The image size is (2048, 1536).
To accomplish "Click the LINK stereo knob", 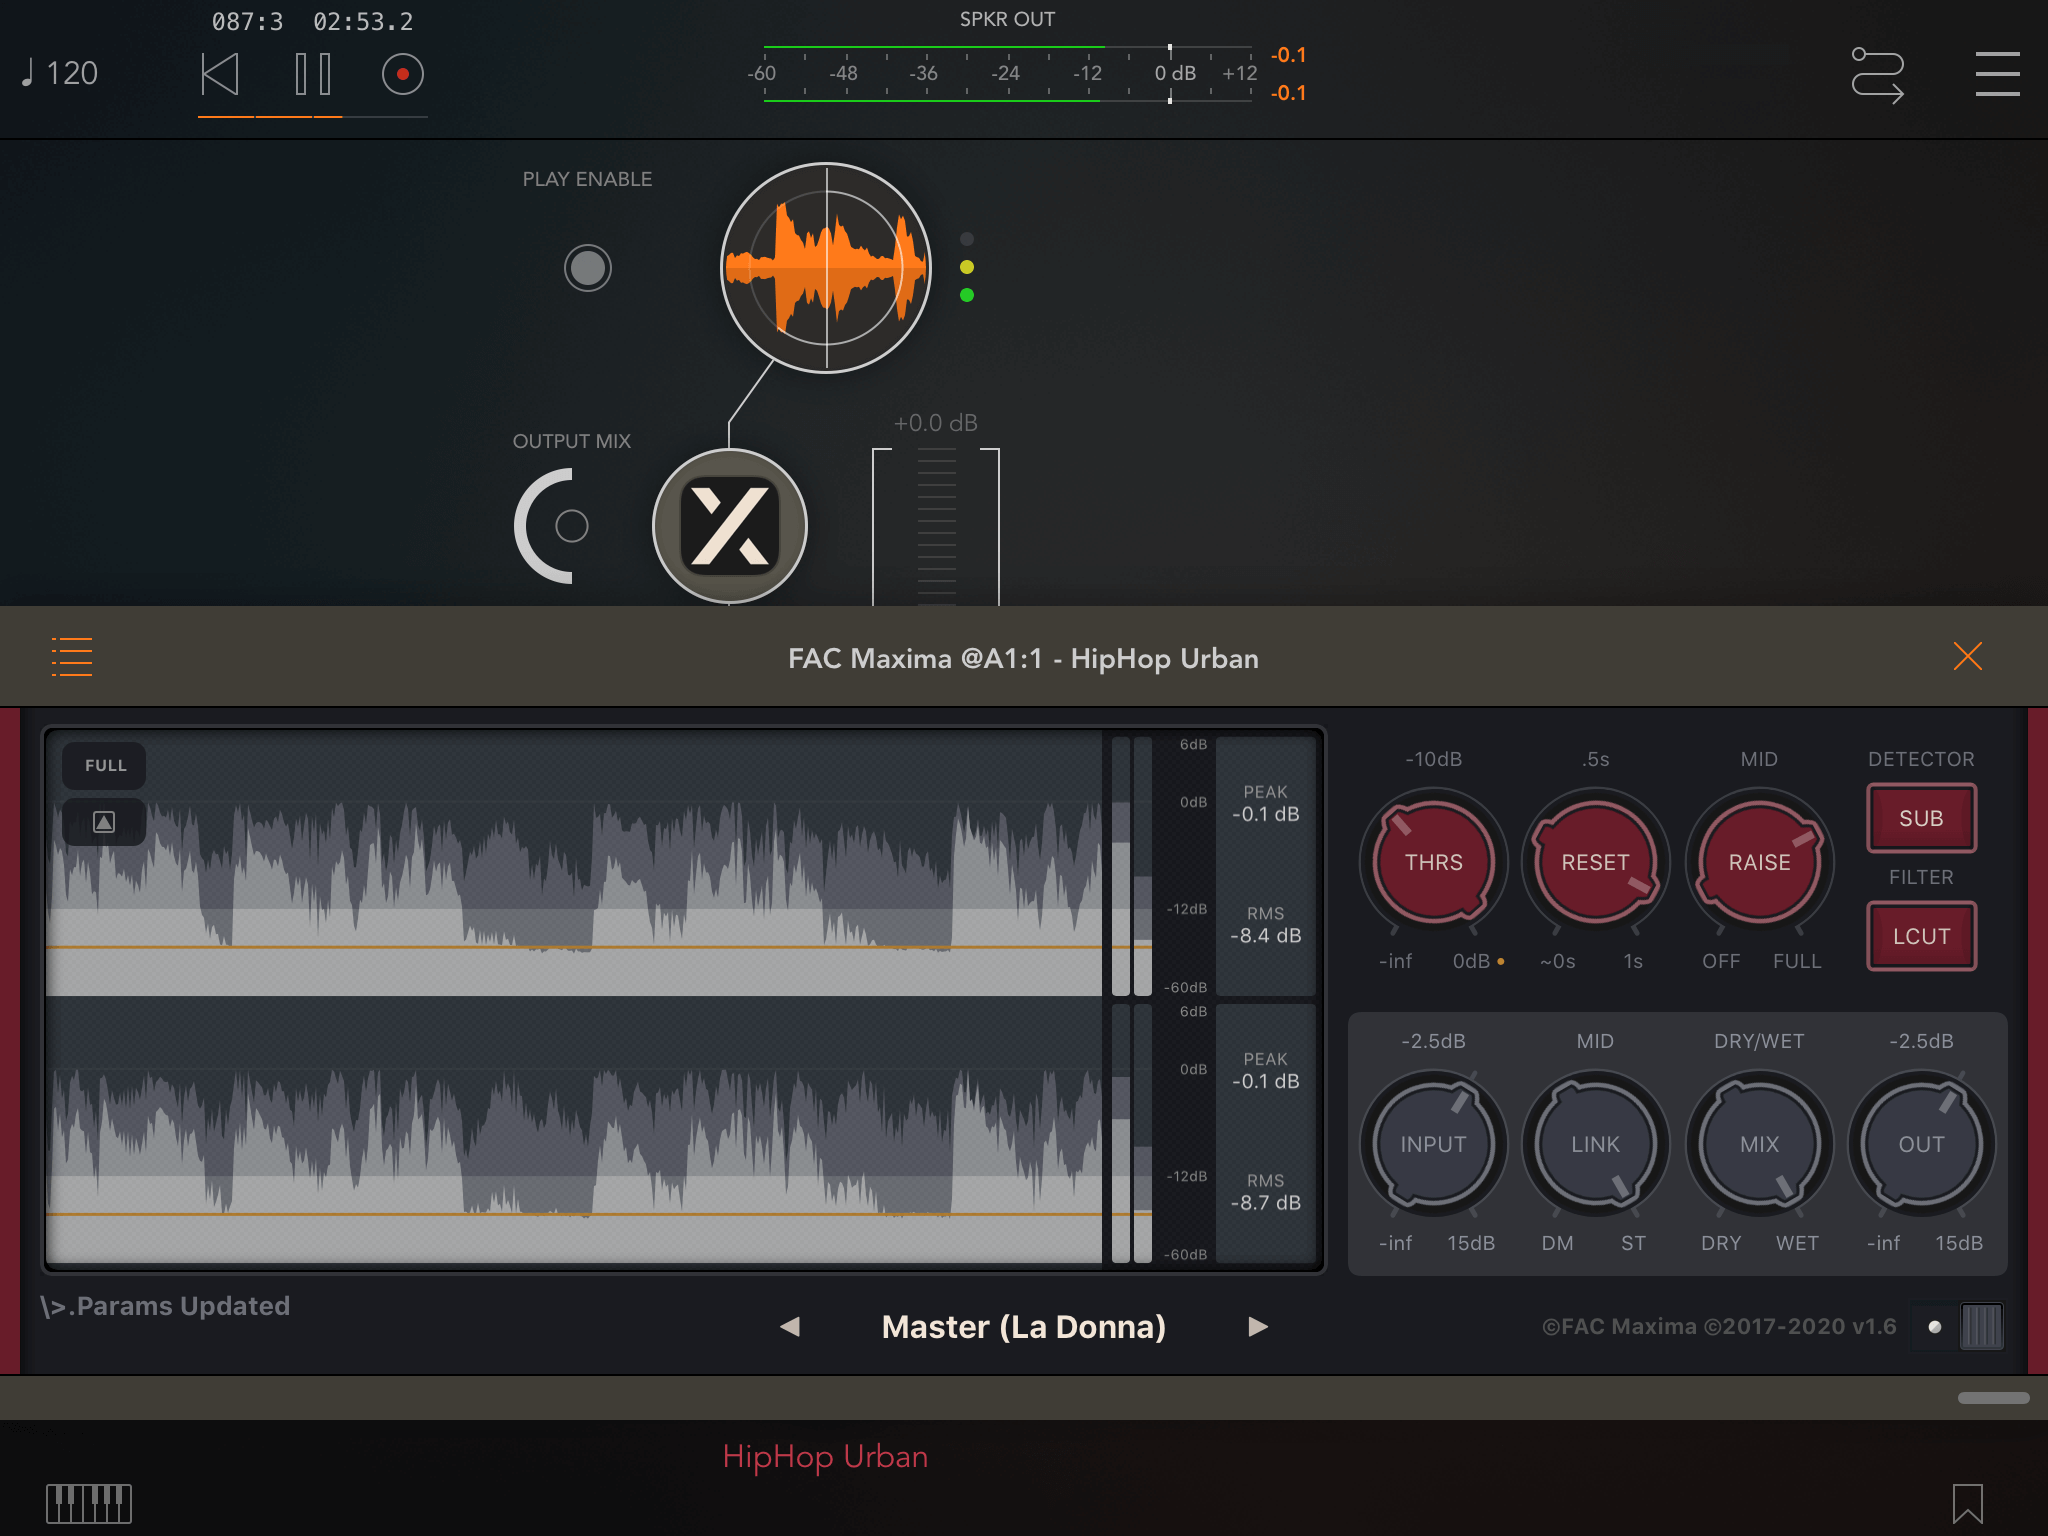I will point(1595,1144).
